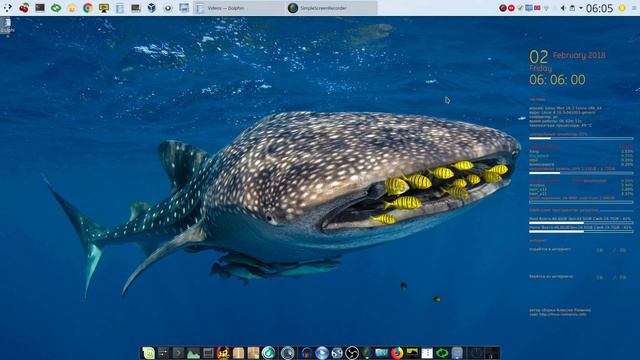640x360 pixels.
Task: Click the red recording tray icon
Action: coord(511,8)
